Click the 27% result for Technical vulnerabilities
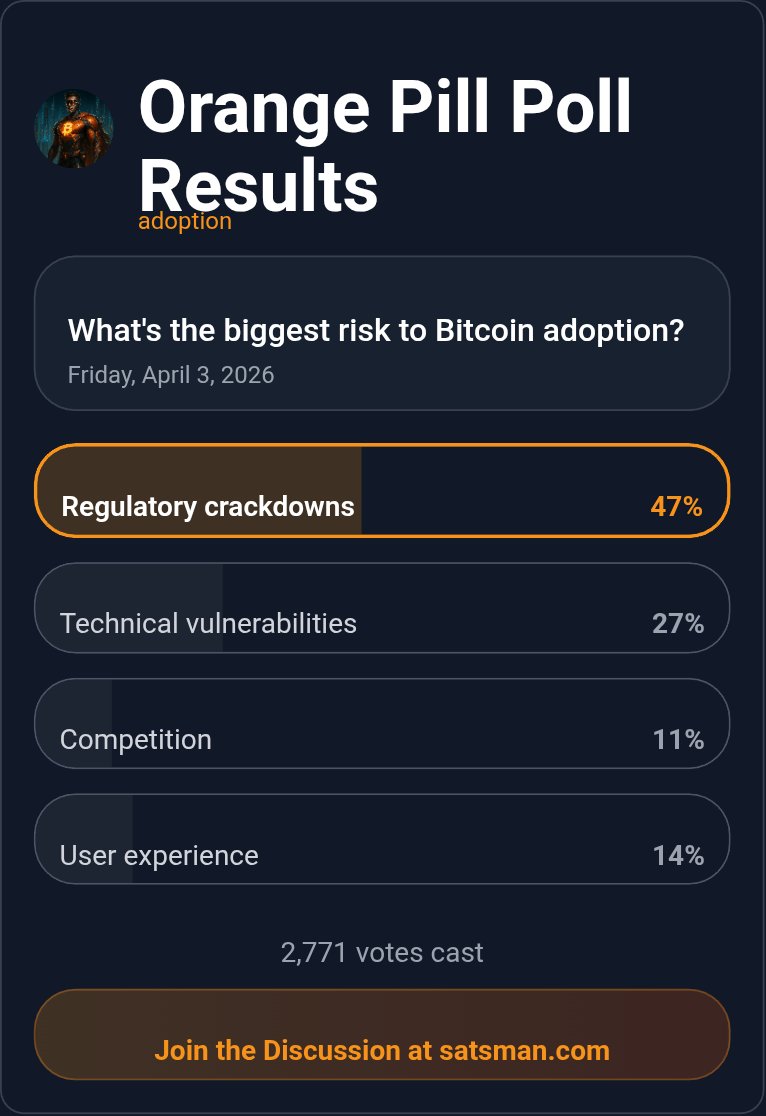Image resolution: width=766 pixels, height=1116 pixels. pos(678,623)
